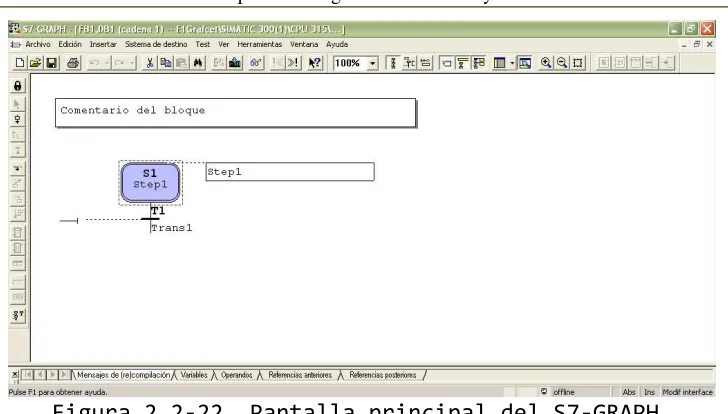Pick the selection arrow in left toolbar
Screen dimensions: 728x414
click(x=18, y=104)
